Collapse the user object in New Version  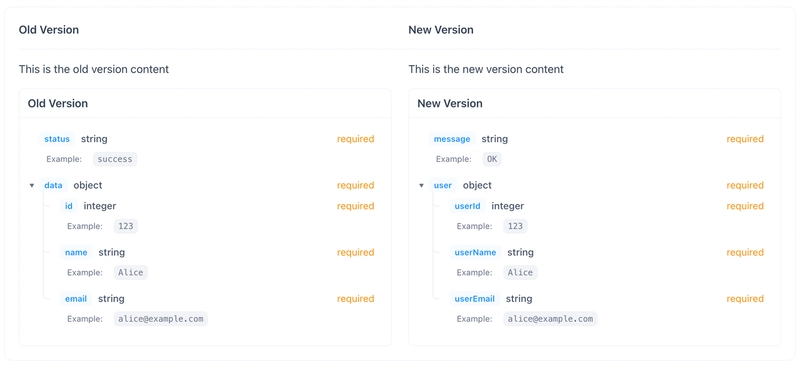421,185
